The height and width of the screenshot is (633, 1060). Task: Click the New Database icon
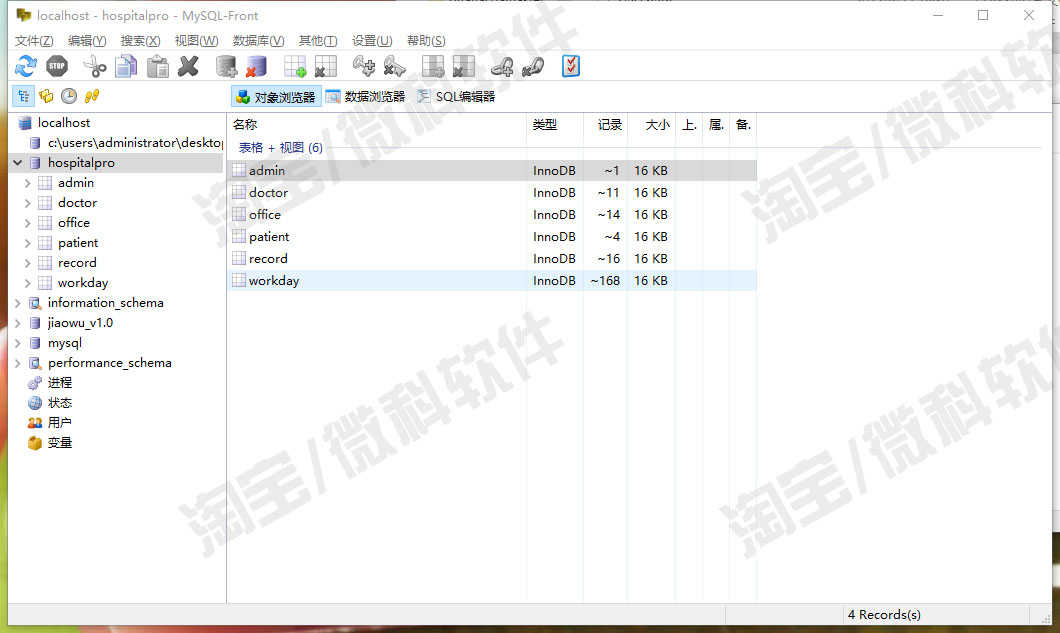pyautogui.click(x=226, y=66)
